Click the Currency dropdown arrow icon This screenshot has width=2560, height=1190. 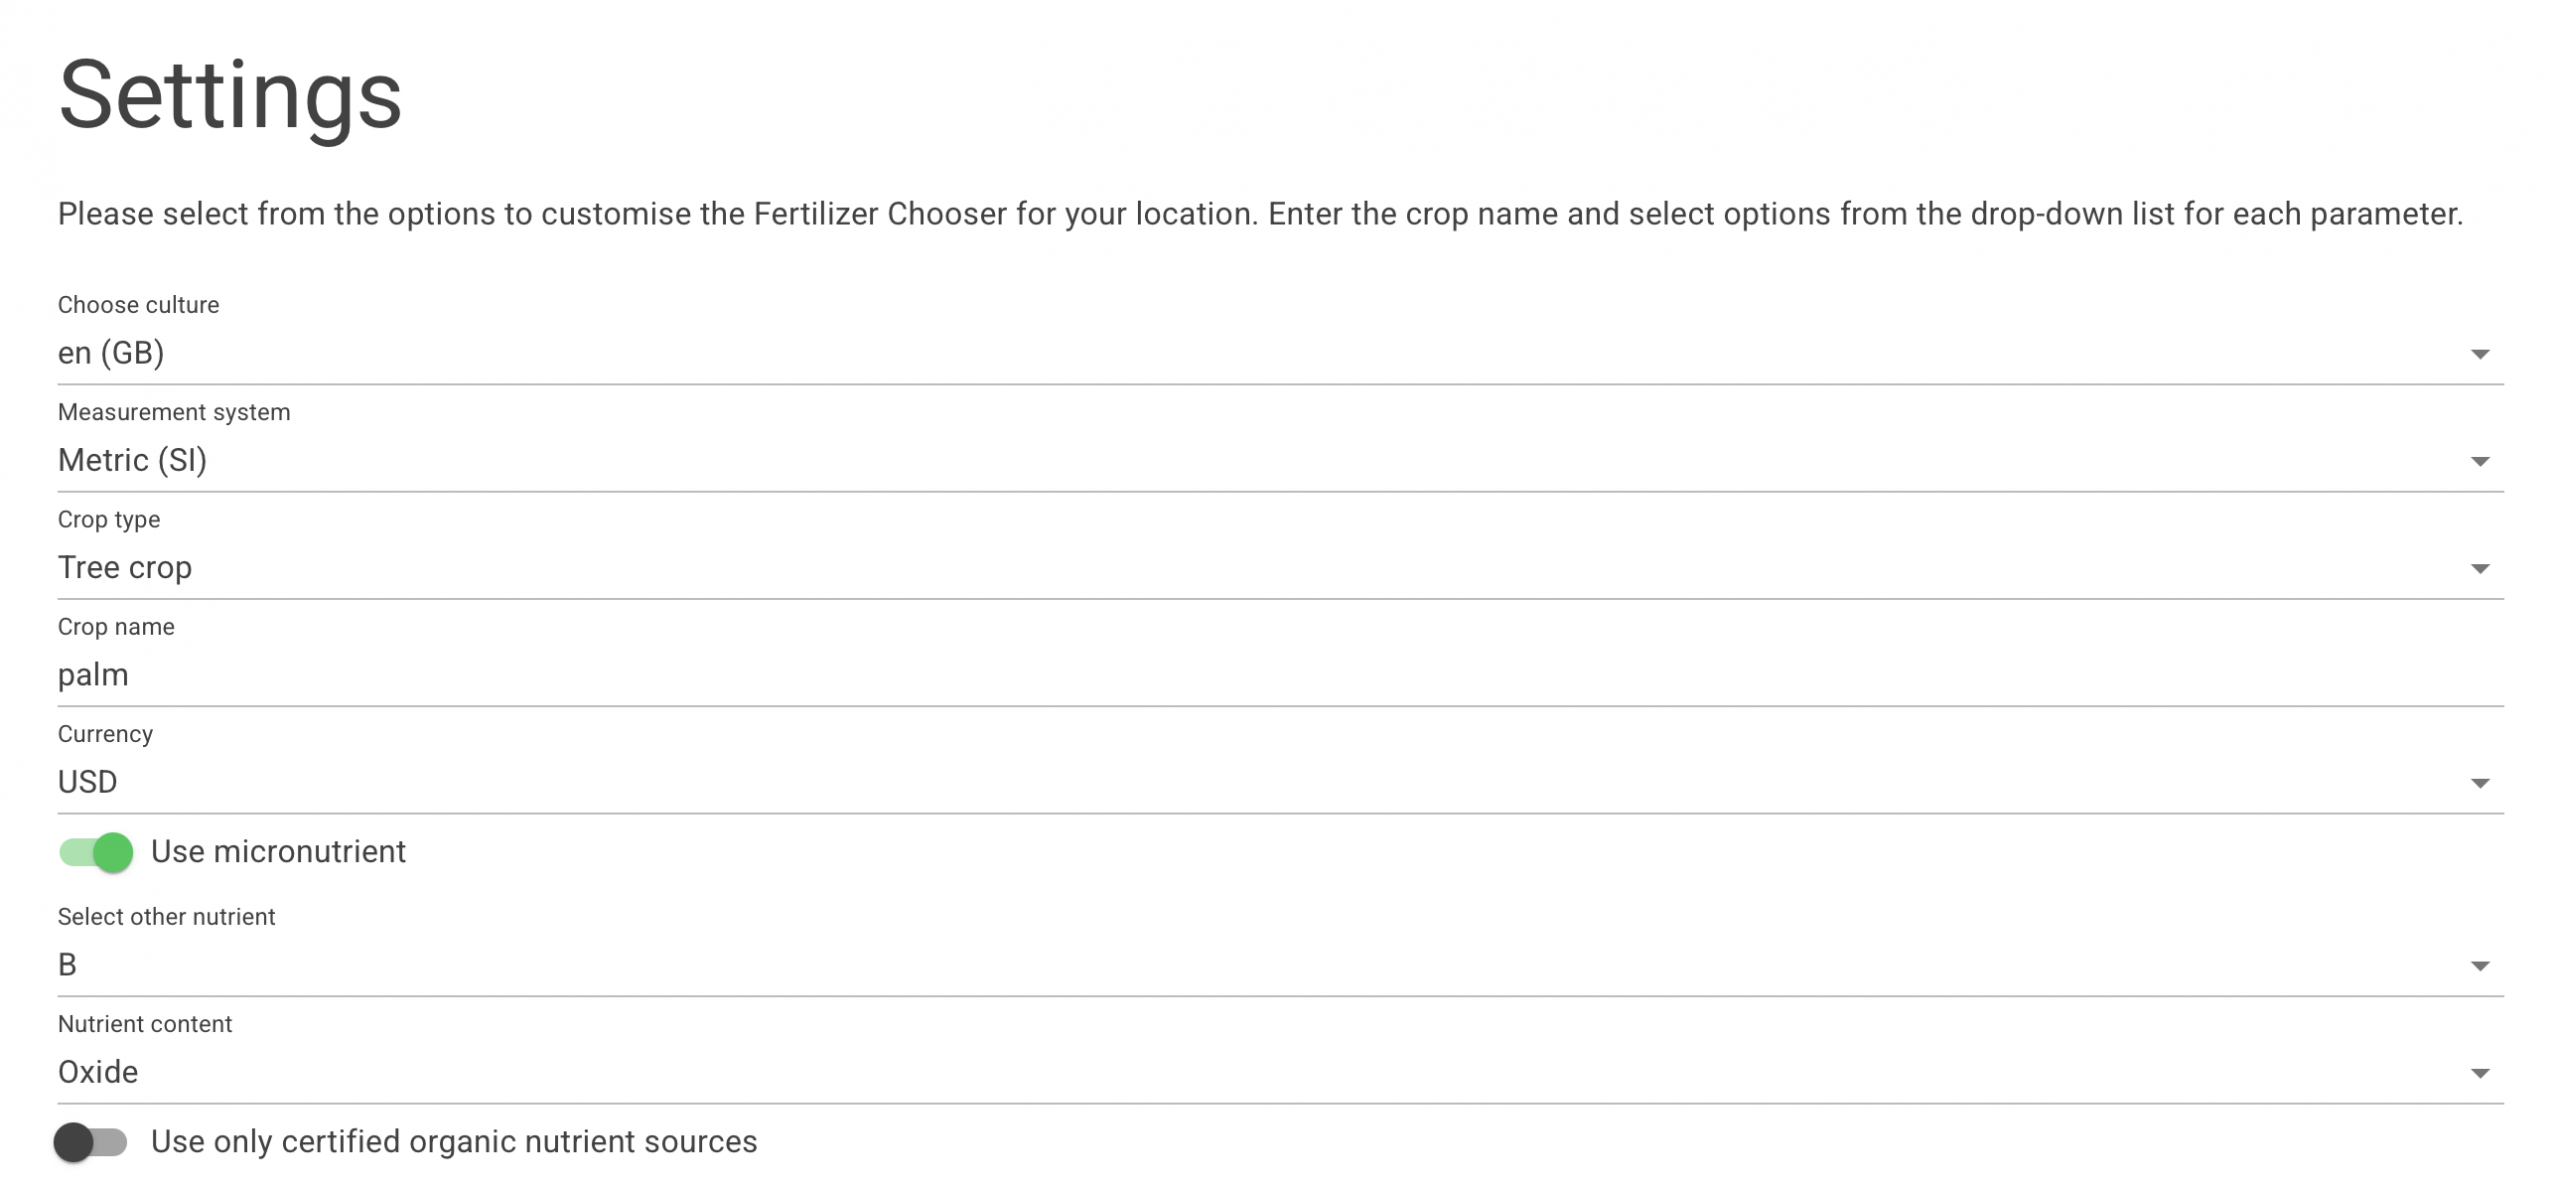(2479, 783)
